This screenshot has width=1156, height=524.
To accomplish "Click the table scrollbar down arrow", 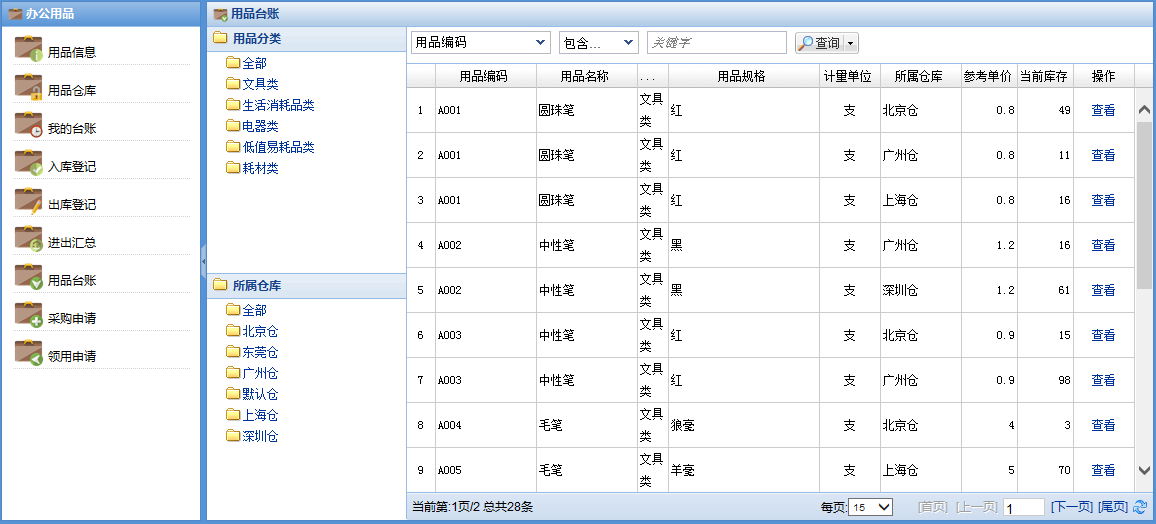I will click(1144, 470).
